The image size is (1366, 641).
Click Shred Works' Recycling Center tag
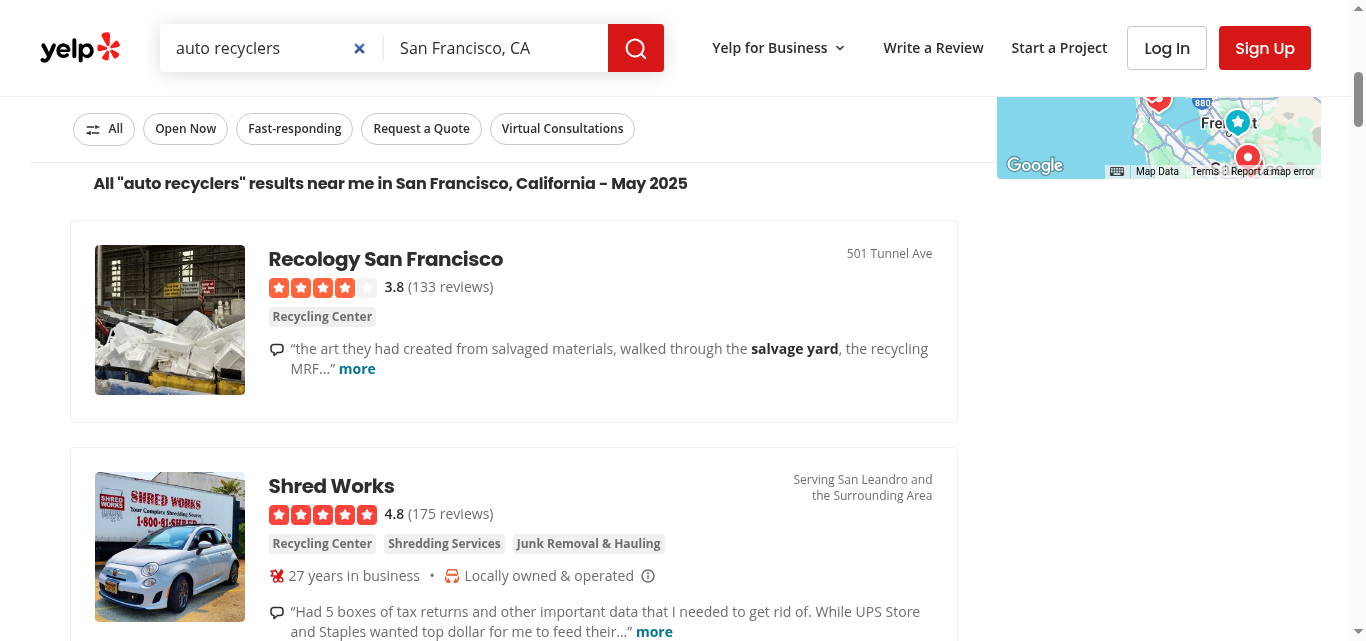322,544
